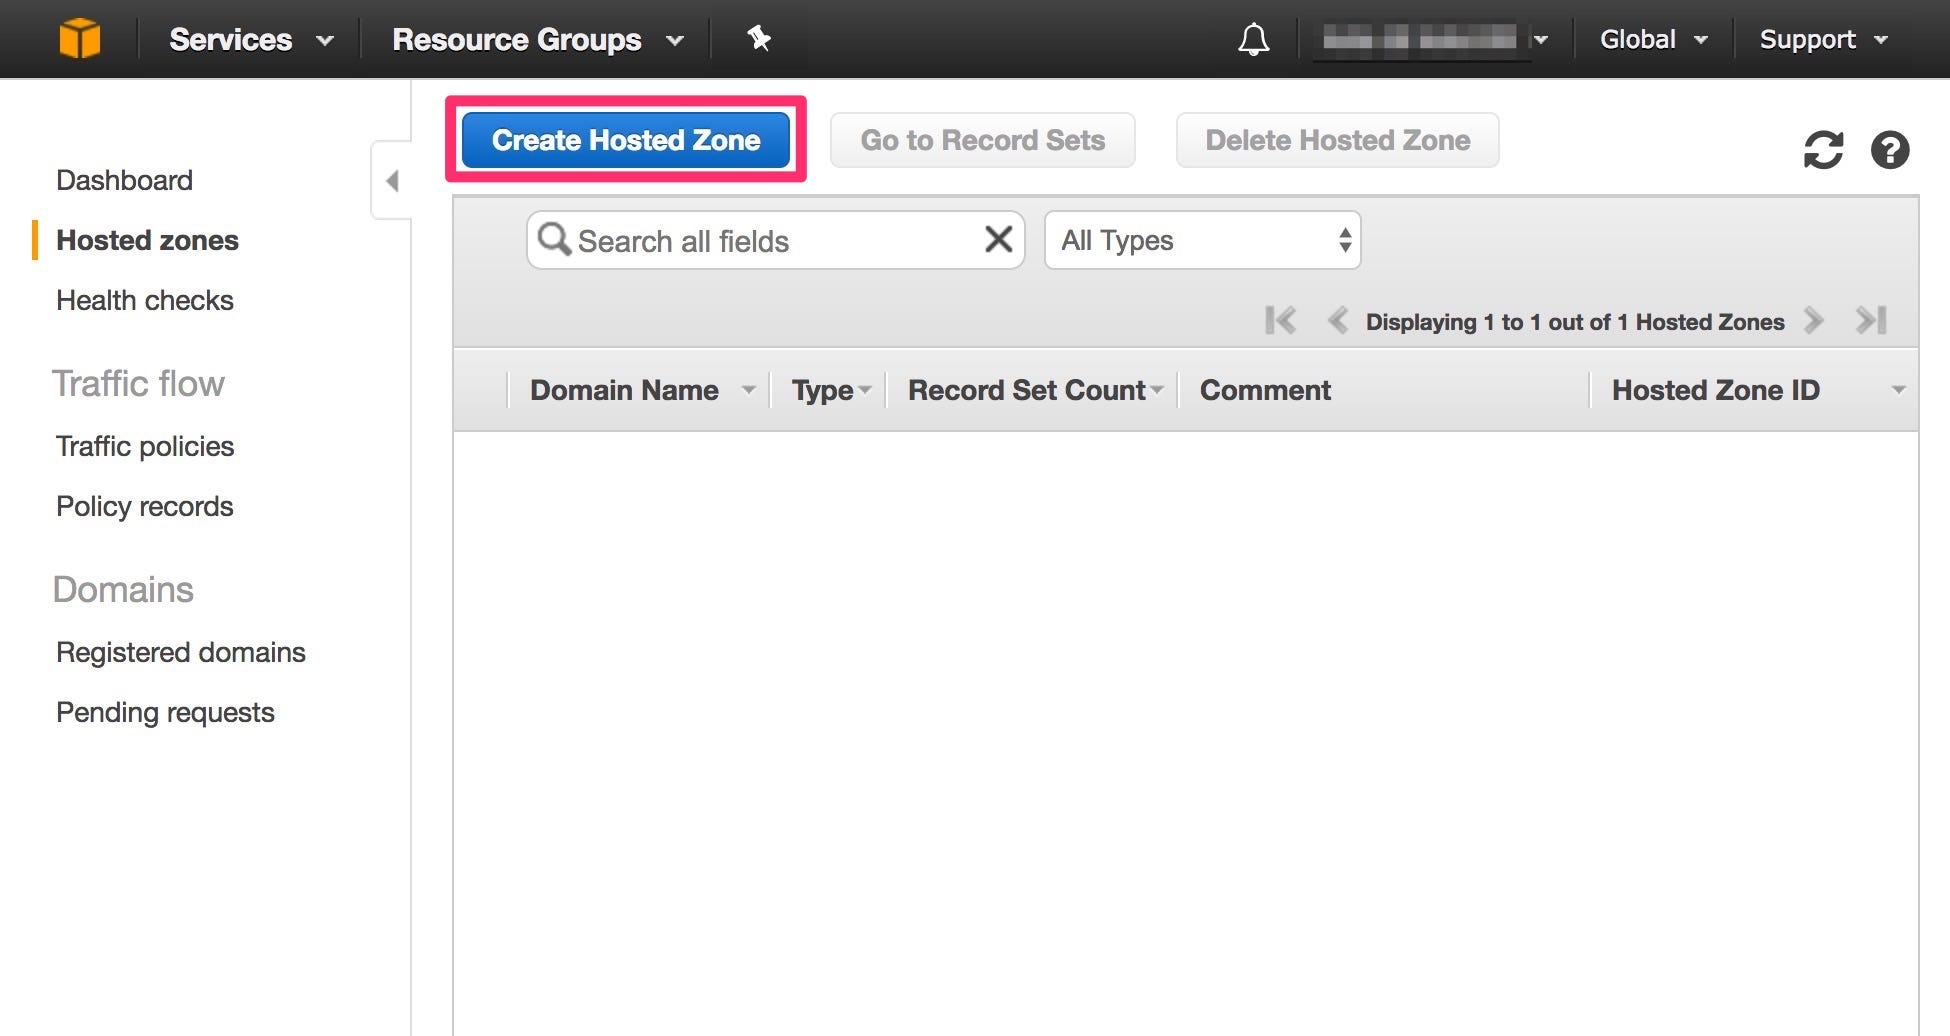Open the Resource Groups menu
The width and height of the screenshot is (1950, 1036).
pyautogui.click(x=538, y=39)
